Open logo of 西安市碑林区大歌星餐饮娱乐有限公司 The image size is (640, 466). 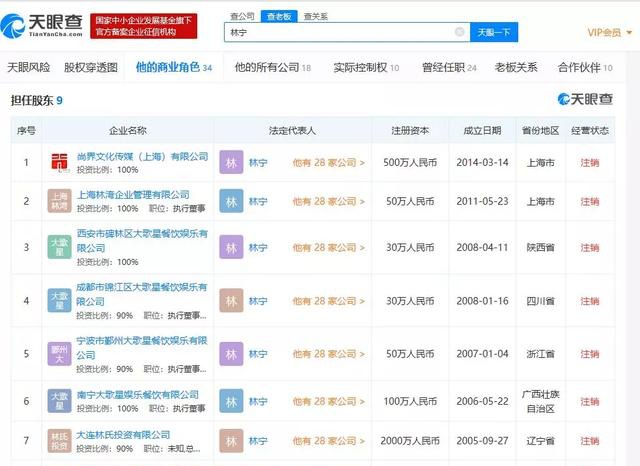60,247
